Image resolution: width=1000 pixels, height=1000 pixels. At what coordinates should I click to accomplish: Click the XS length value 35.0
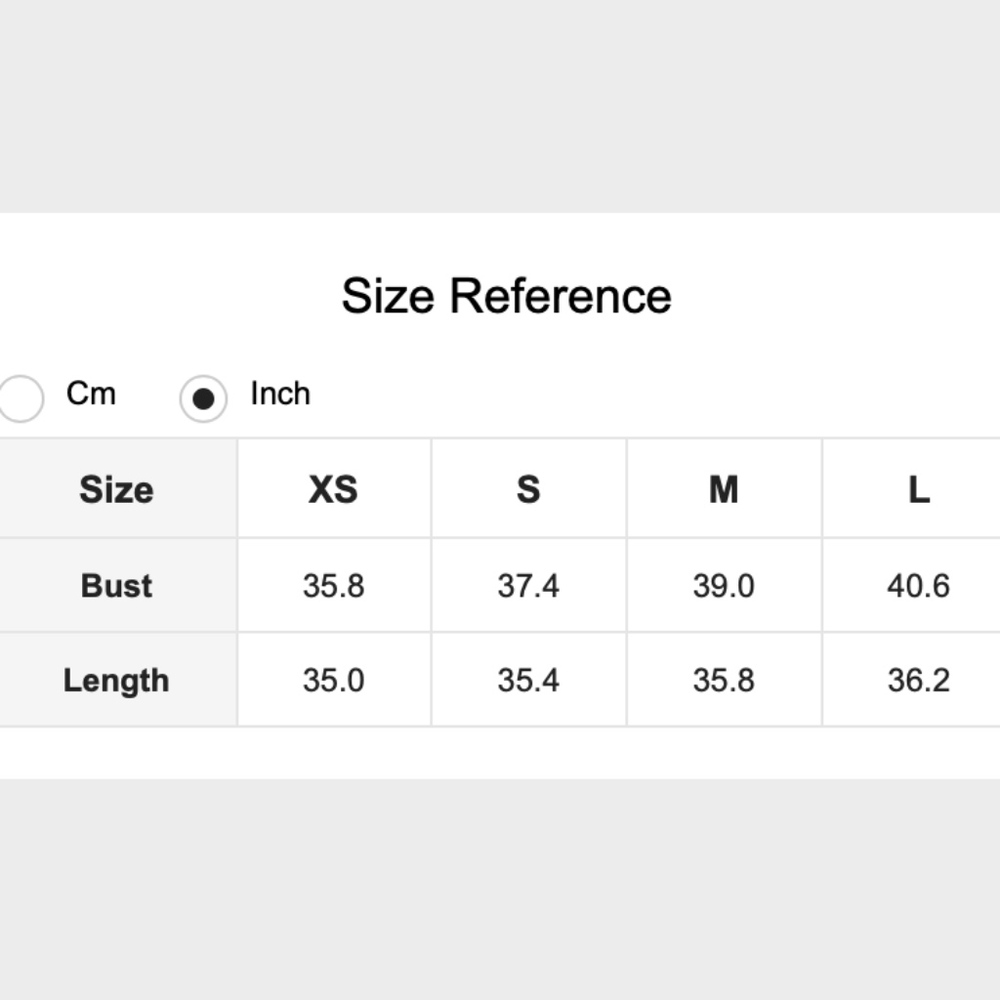tap(333, 680)
